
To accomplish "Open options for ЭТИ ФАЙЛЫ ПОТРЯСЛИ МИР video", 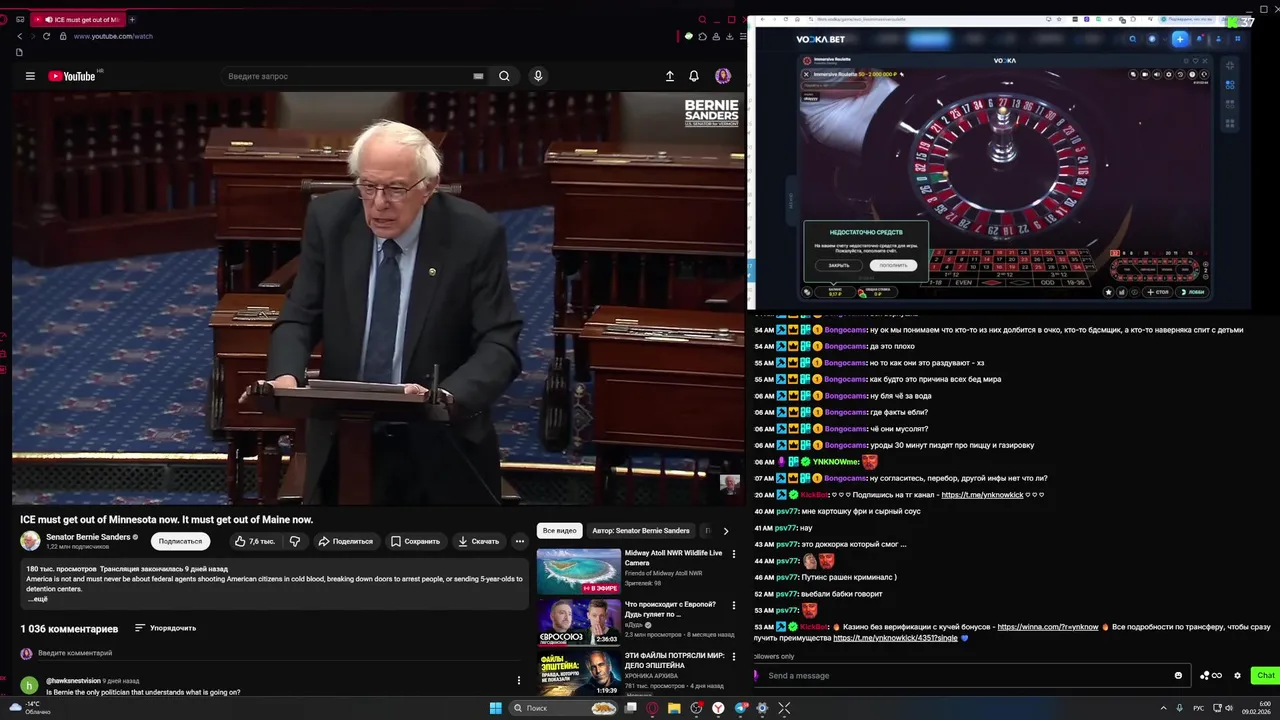I will coord(734,657).
